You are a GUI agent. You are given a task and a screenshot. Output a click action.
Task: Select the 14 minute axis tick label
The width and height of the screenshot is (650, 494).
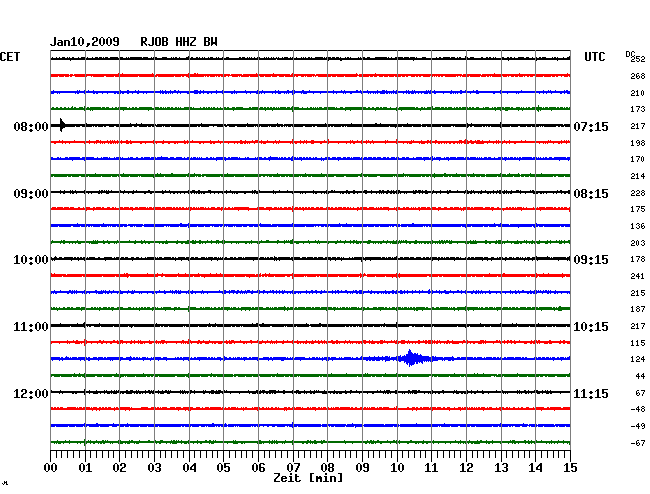(x=535, y=468)
